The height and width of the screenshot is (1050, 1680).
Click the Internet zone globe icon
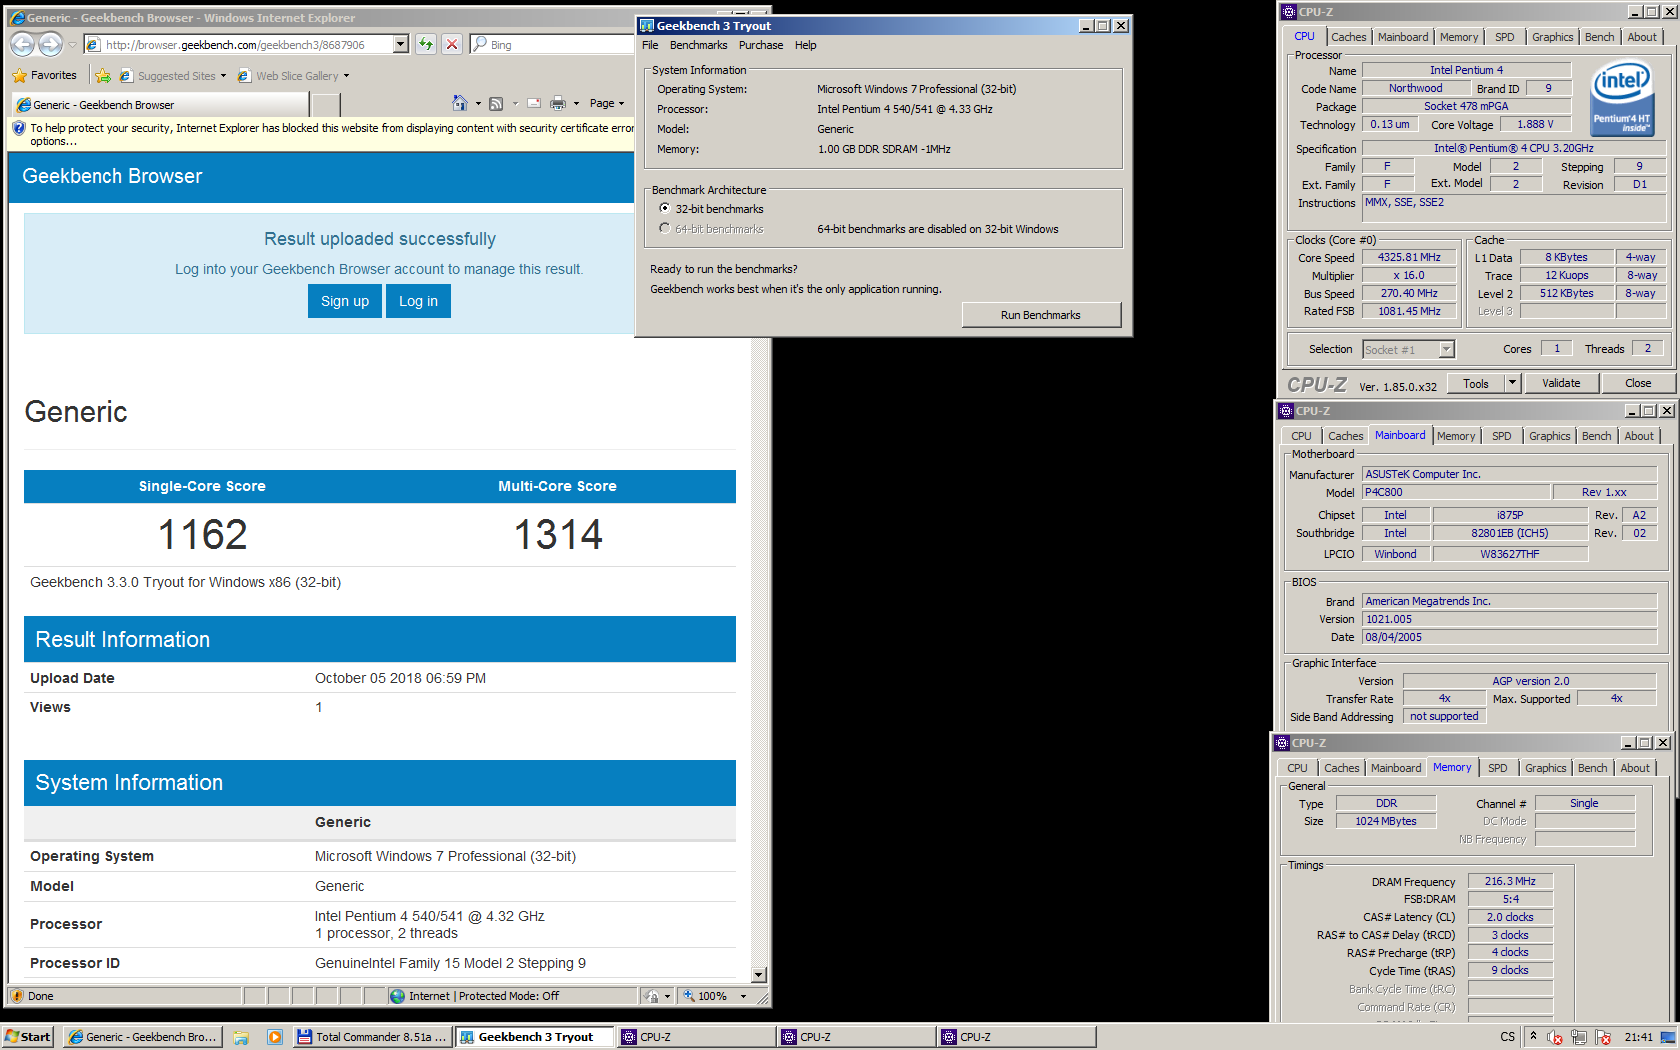click(x=397, y=996)
